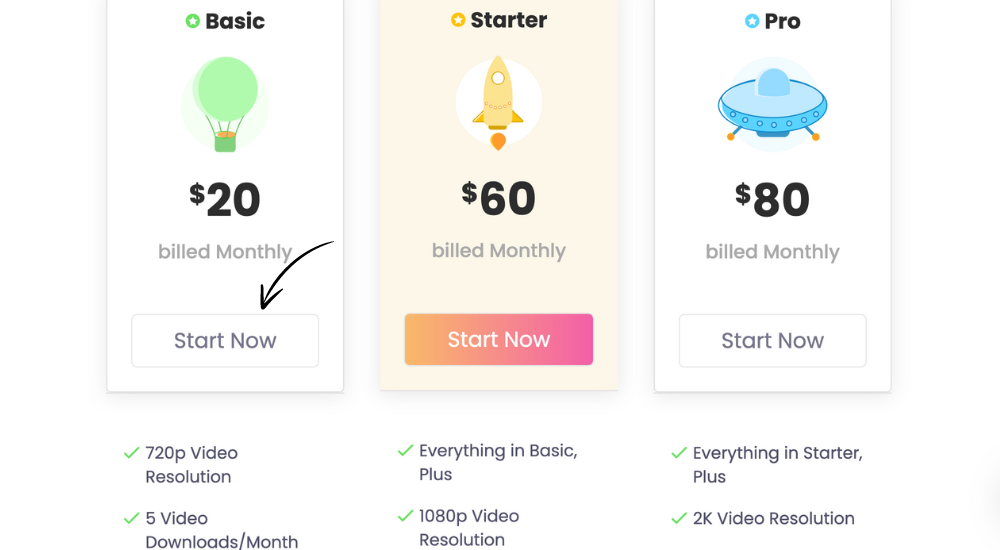Choose the Starter plan's gradient Start Now button

click(499, 339)
